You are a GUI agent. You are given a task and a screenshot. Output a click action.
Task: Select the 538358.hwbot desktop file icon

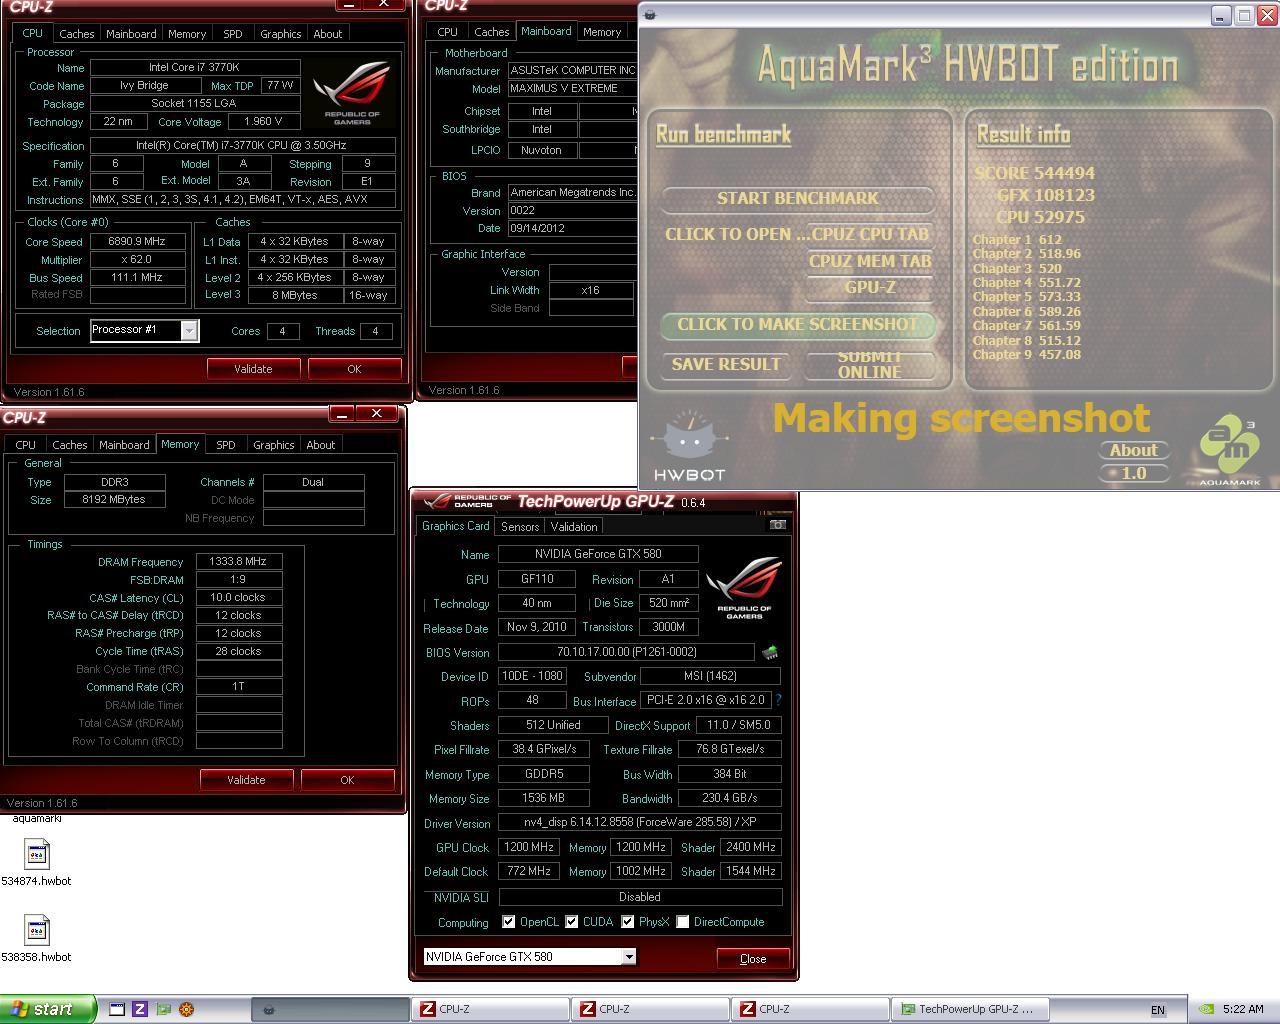coord(36,931)
